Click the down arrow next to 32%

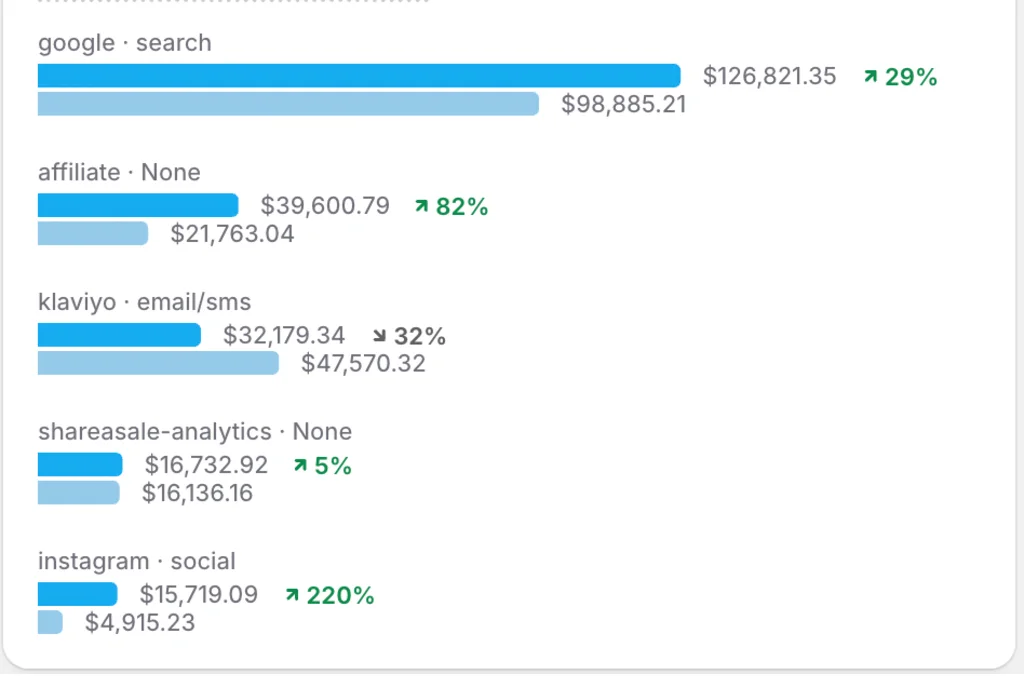pos(379,336)
